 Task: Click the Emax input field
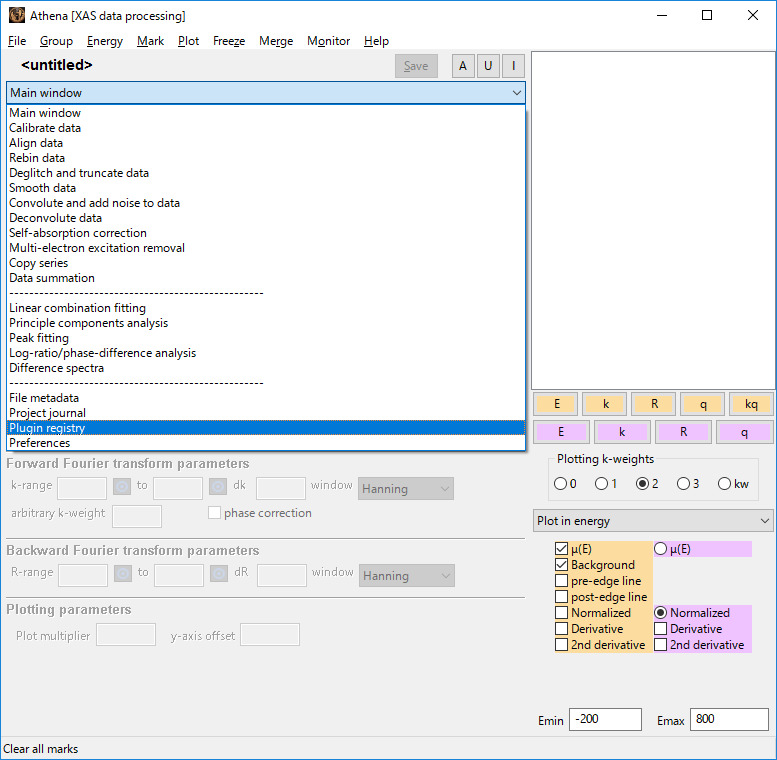click(x=729, y=719)
